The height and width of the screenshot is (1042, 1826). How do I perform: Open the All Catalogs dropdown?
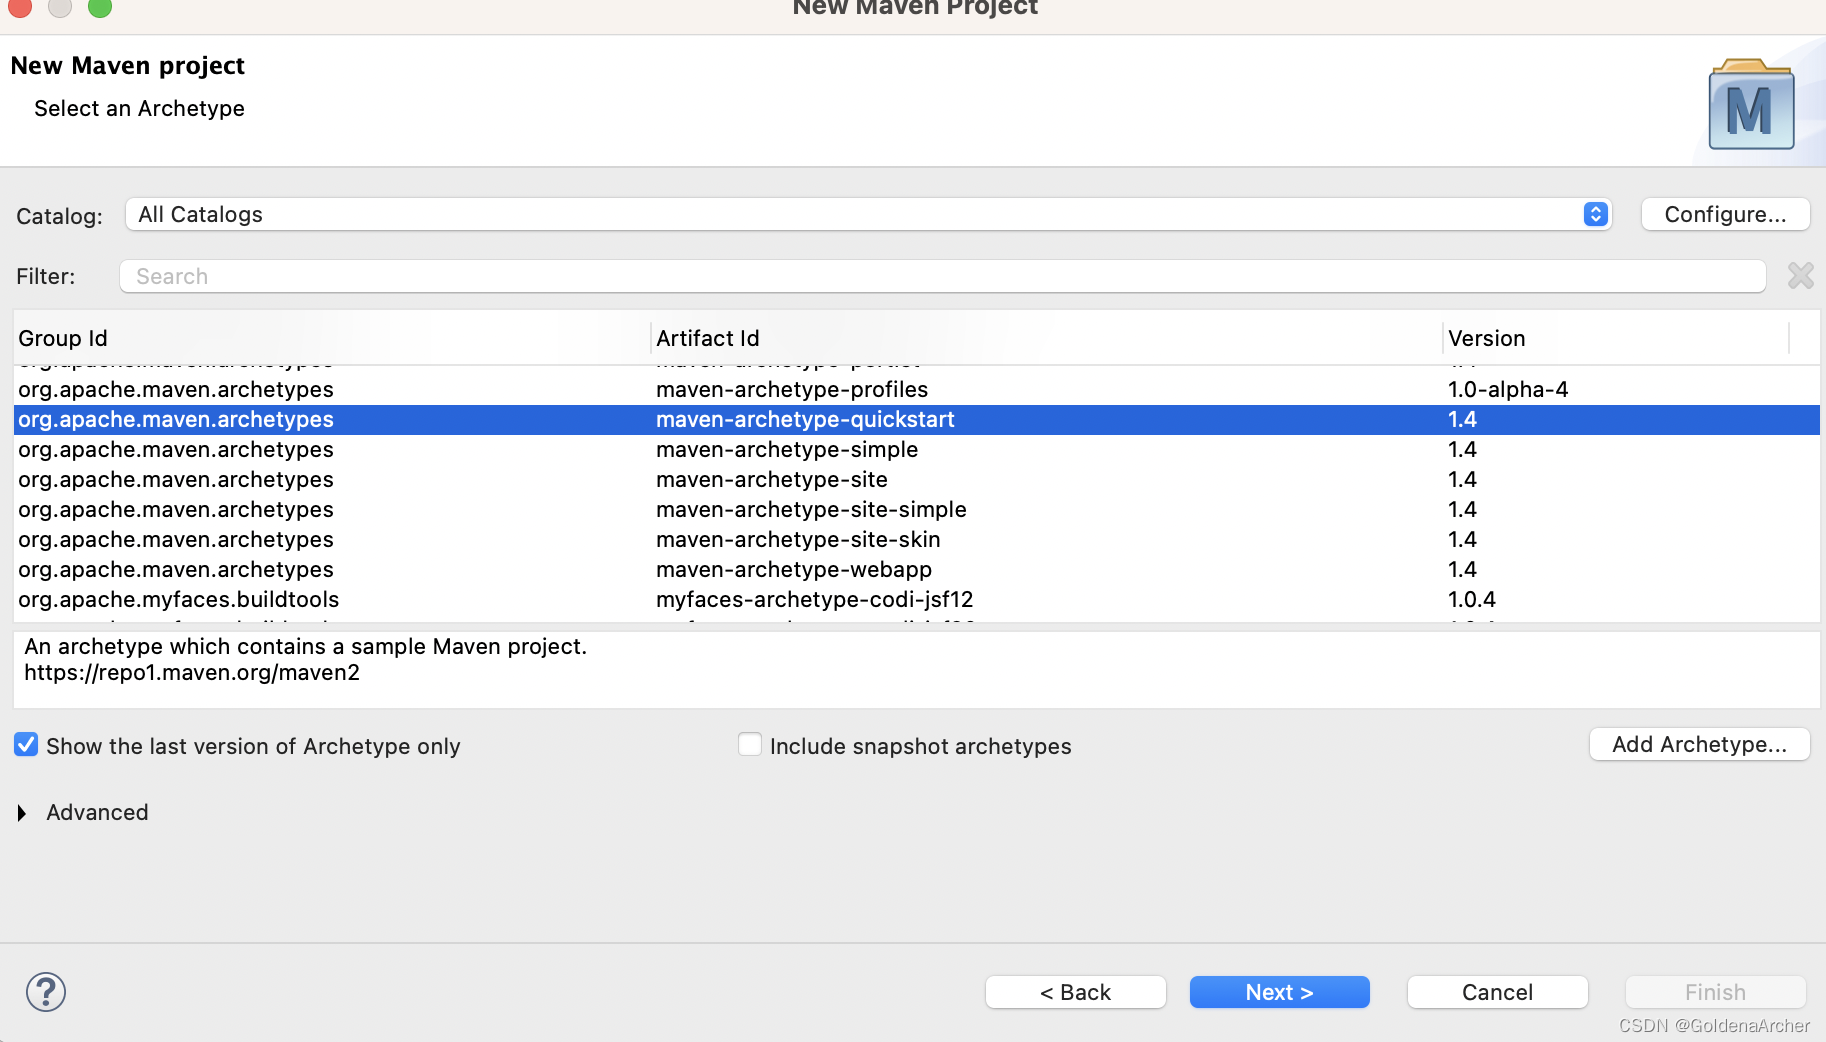pos(868,214)
